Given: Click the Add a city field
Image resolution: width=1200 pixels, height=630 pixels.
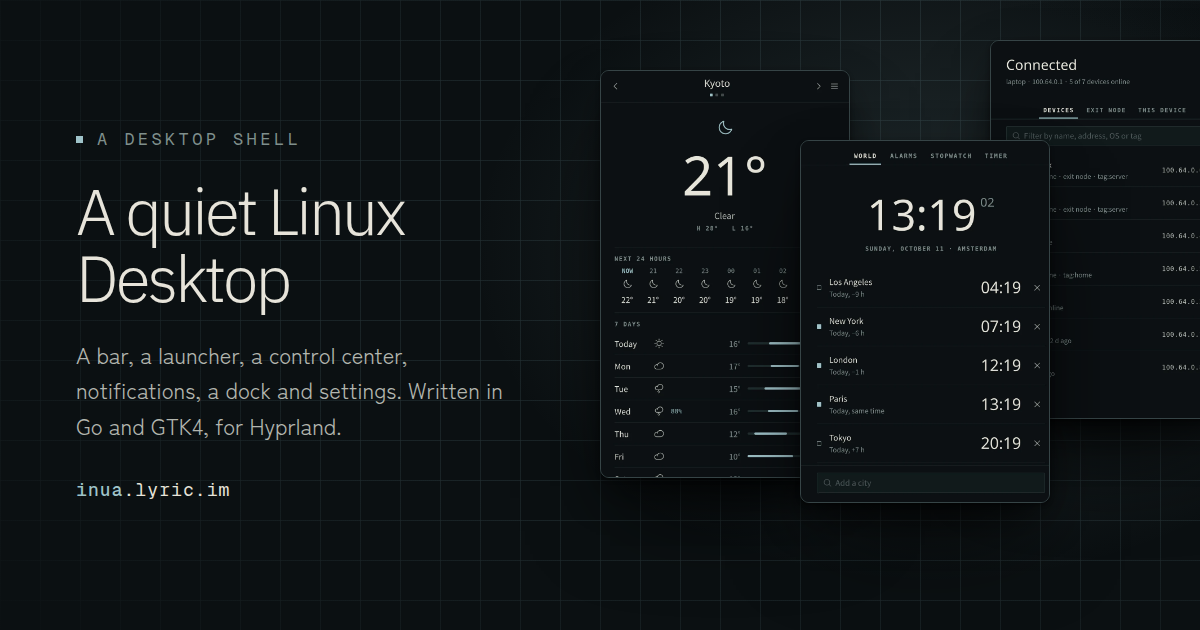Looking at the screenshot, I should pyautogui.click(x=931, y=483).
